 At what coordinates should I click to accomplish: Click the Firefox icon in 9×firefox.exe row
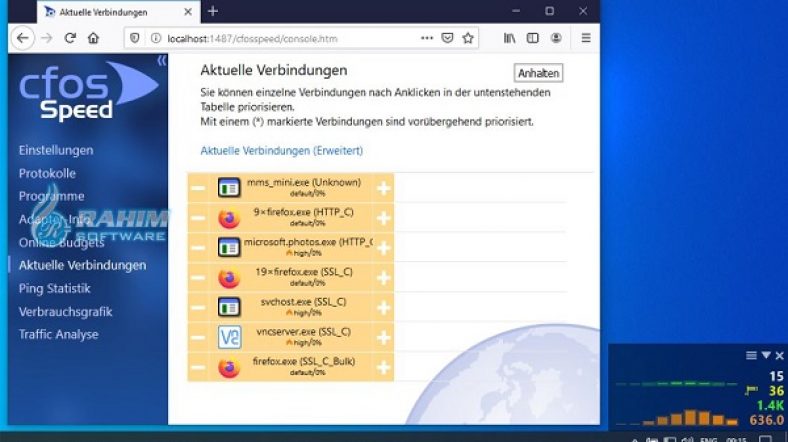pos(229,218)
